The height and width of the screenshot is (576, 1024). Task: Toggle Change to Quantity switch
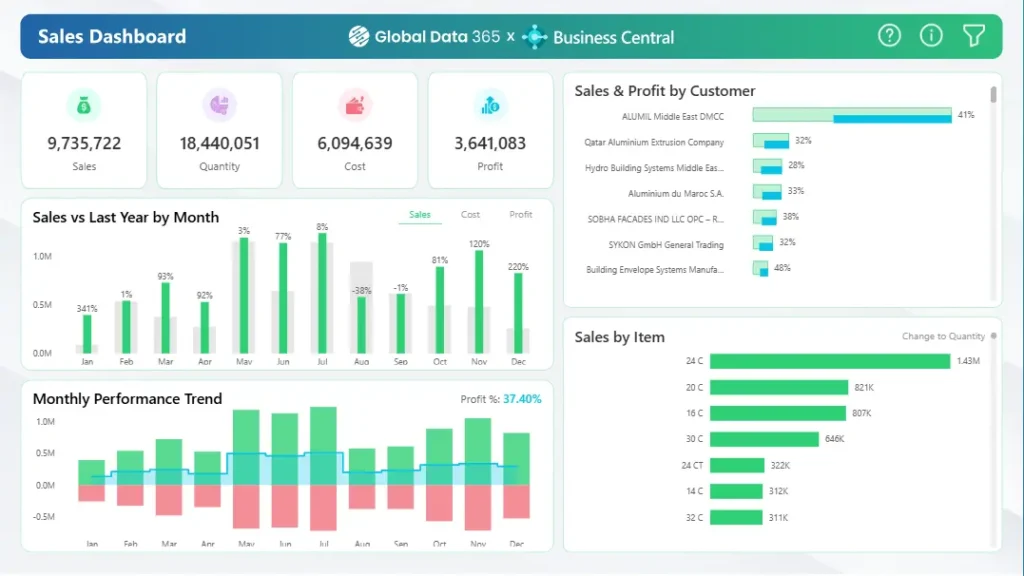[993, 336]
